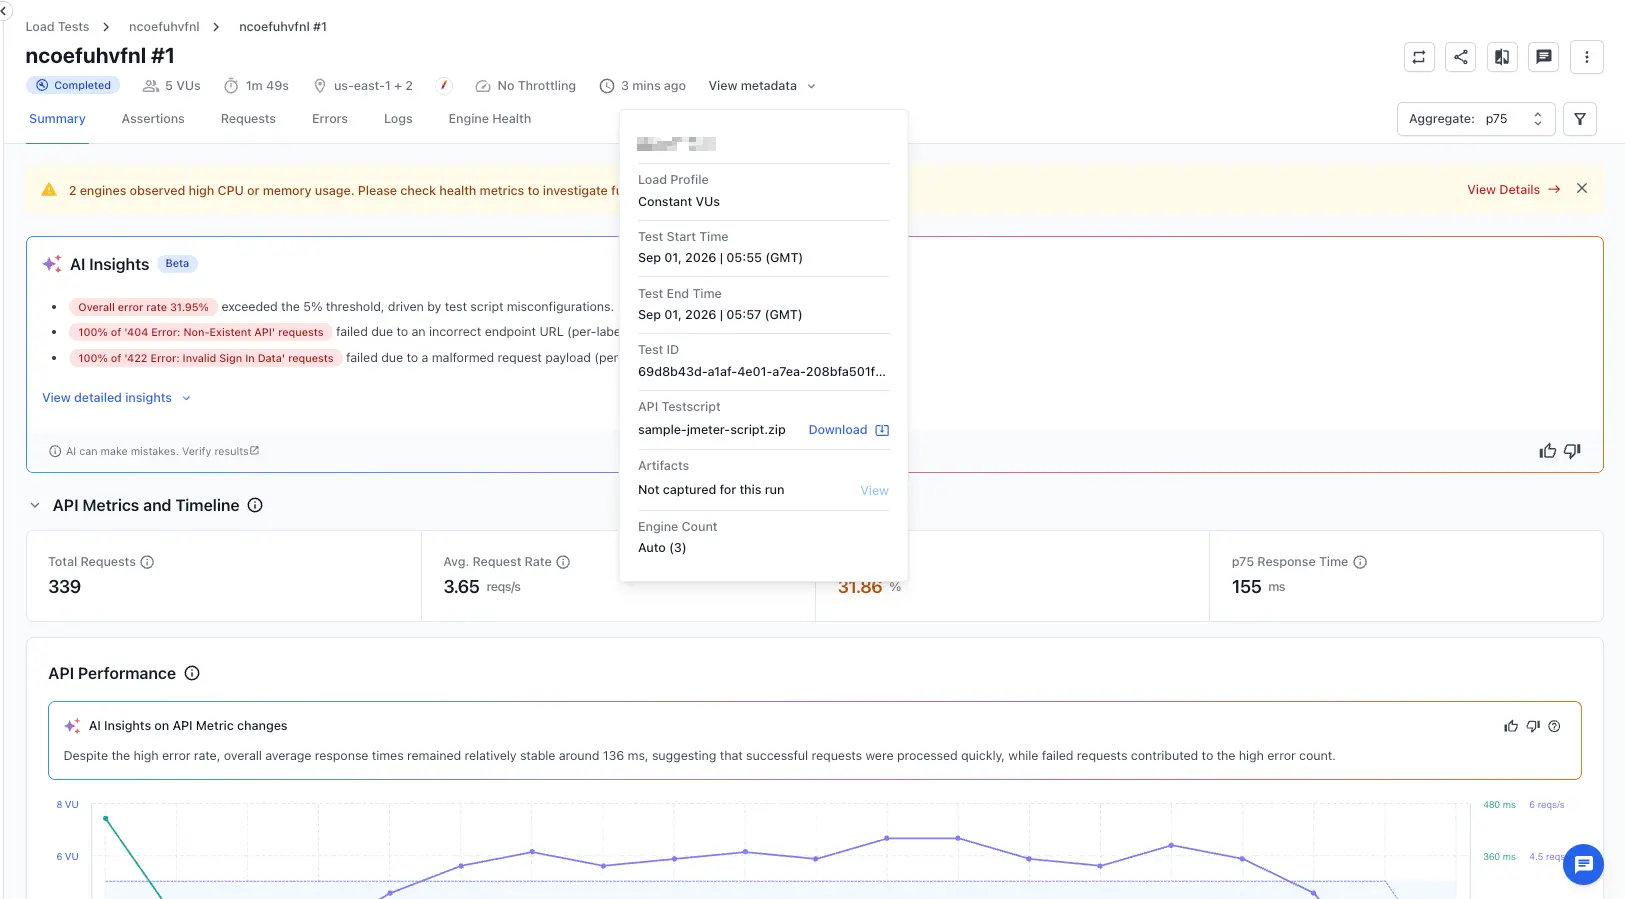Click the Test ID value 69d8b43d
Viewport: 1625px width, 899px height.
(x=762, y=372)
